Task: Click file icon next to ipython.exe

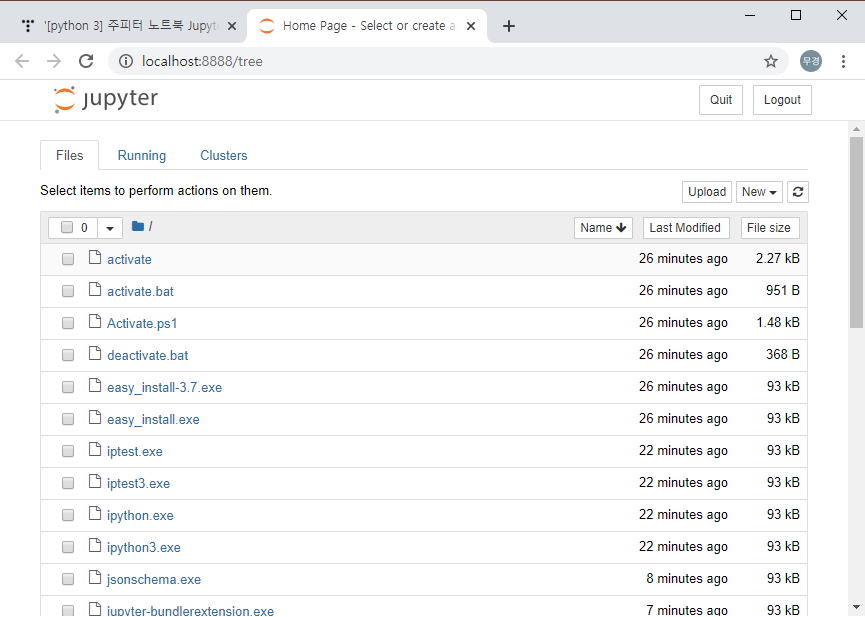Action: pos(95,513)
